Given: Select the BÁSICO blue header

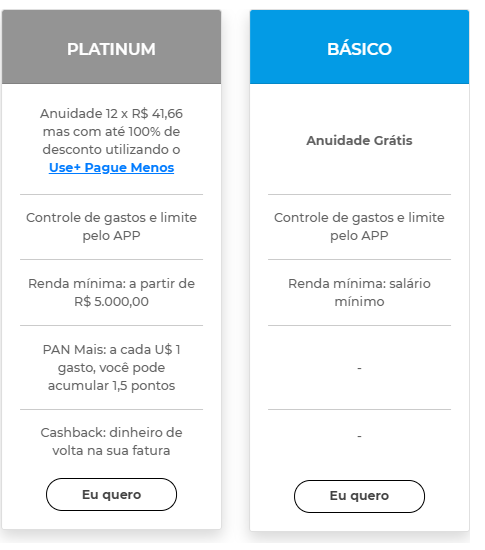Looking at the screenshot, I should click(x=359, y=47).
